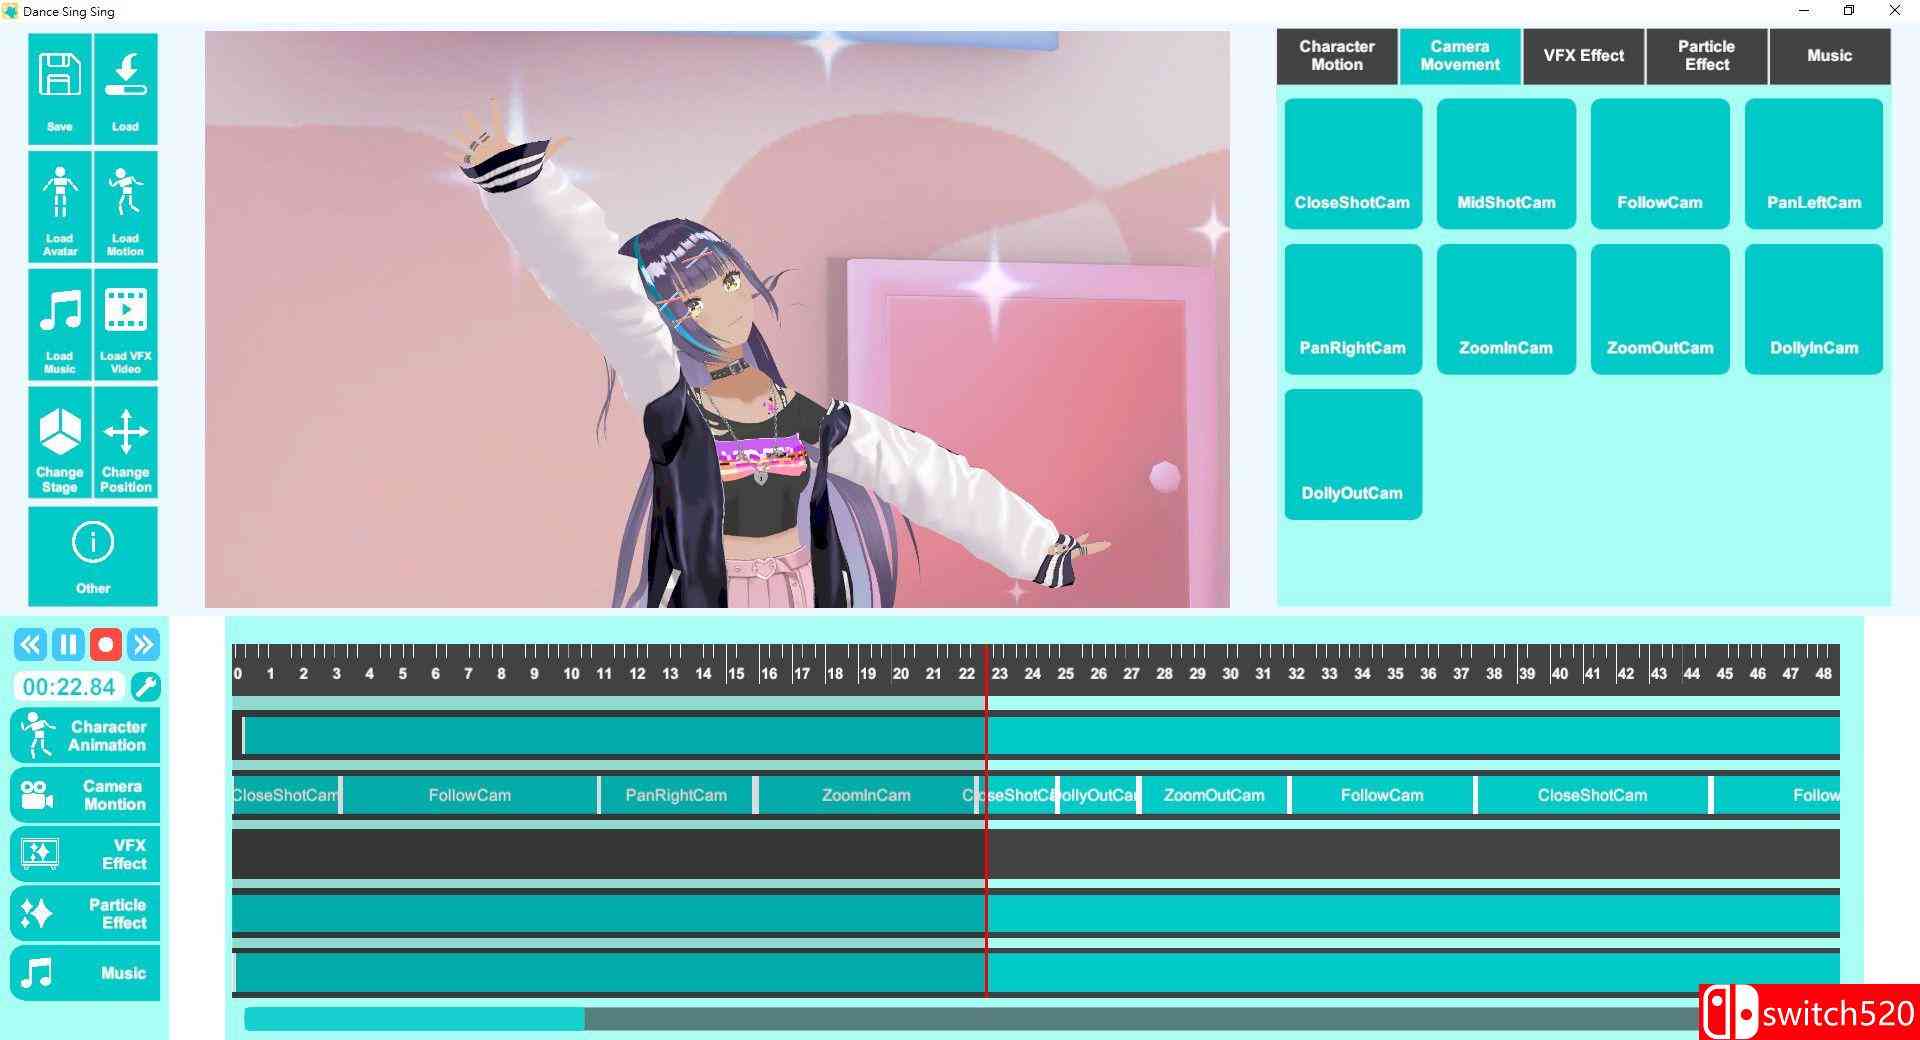
Task: Add the ZoomInCam camera preset
Action: (1505, 310)
